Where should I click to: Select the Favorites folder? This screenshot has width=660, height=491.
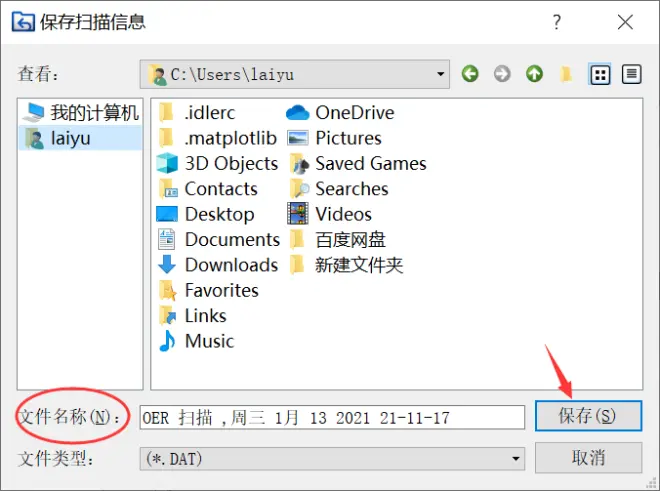[x=209, y=290]
